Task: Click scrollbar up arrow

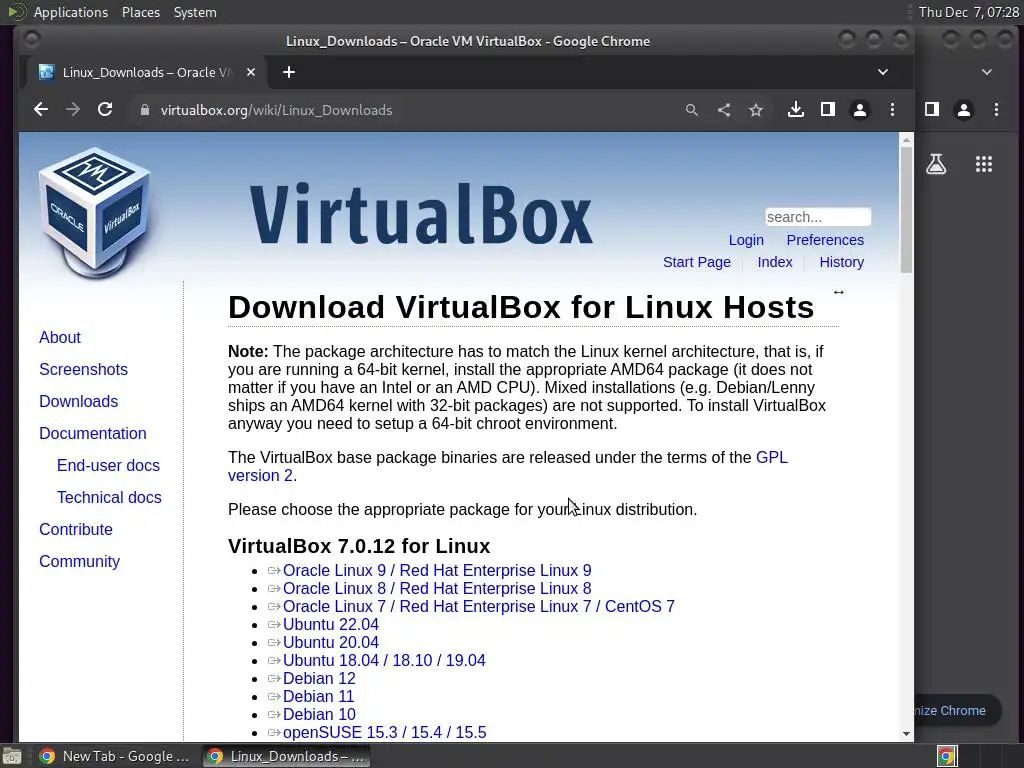Action: click(906, 139)
